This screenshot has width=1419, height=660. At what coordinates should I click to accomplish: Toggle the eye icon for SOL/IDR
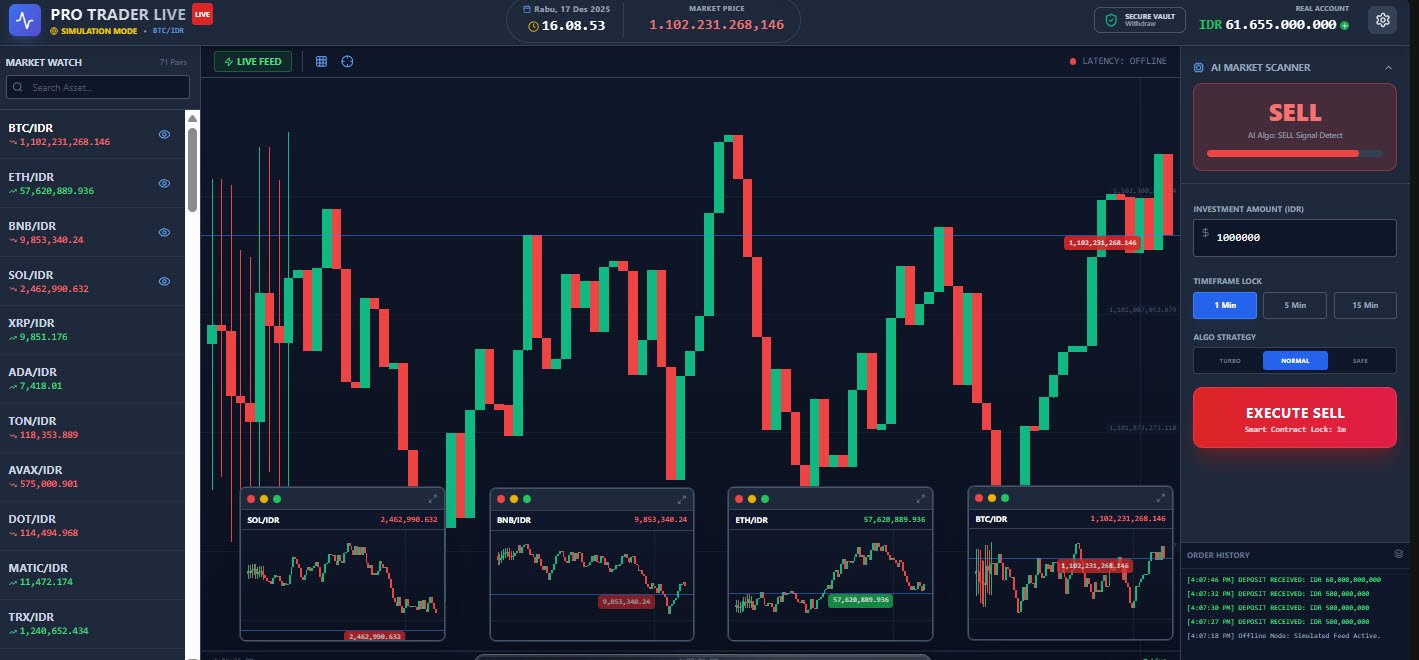click(x=164, y=281)
